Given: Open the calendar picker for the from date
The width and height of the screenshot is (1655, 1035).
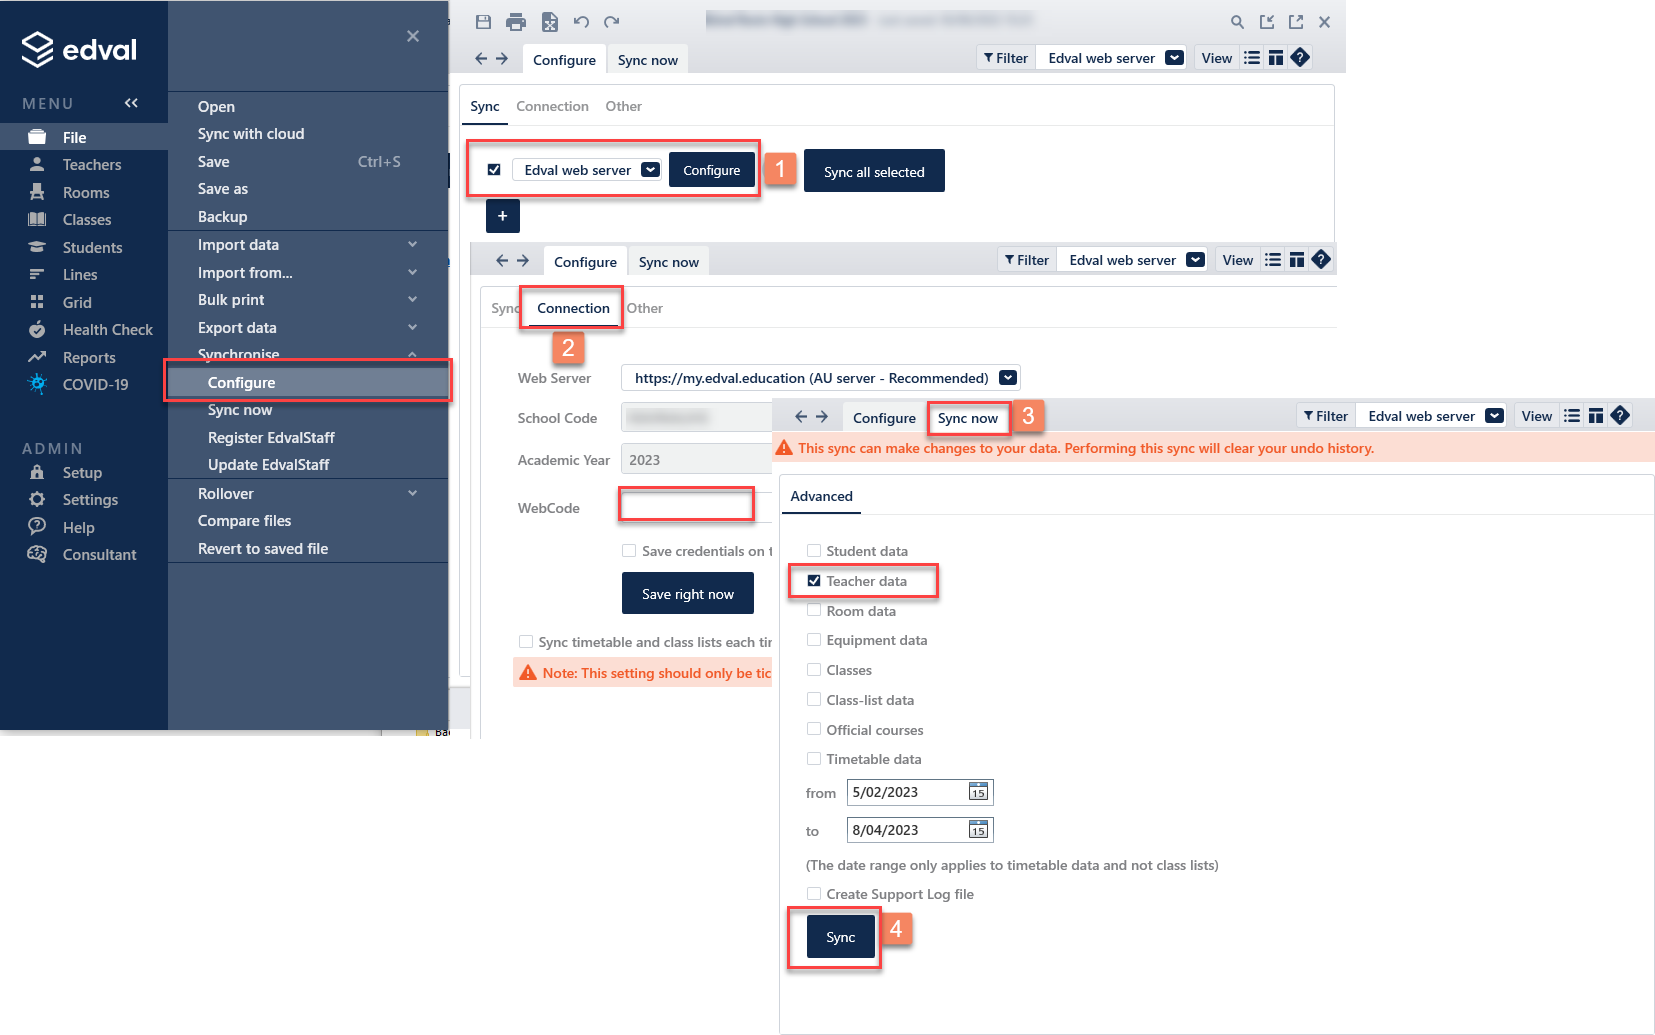Looking at the screenshot, I should point(978,792).
